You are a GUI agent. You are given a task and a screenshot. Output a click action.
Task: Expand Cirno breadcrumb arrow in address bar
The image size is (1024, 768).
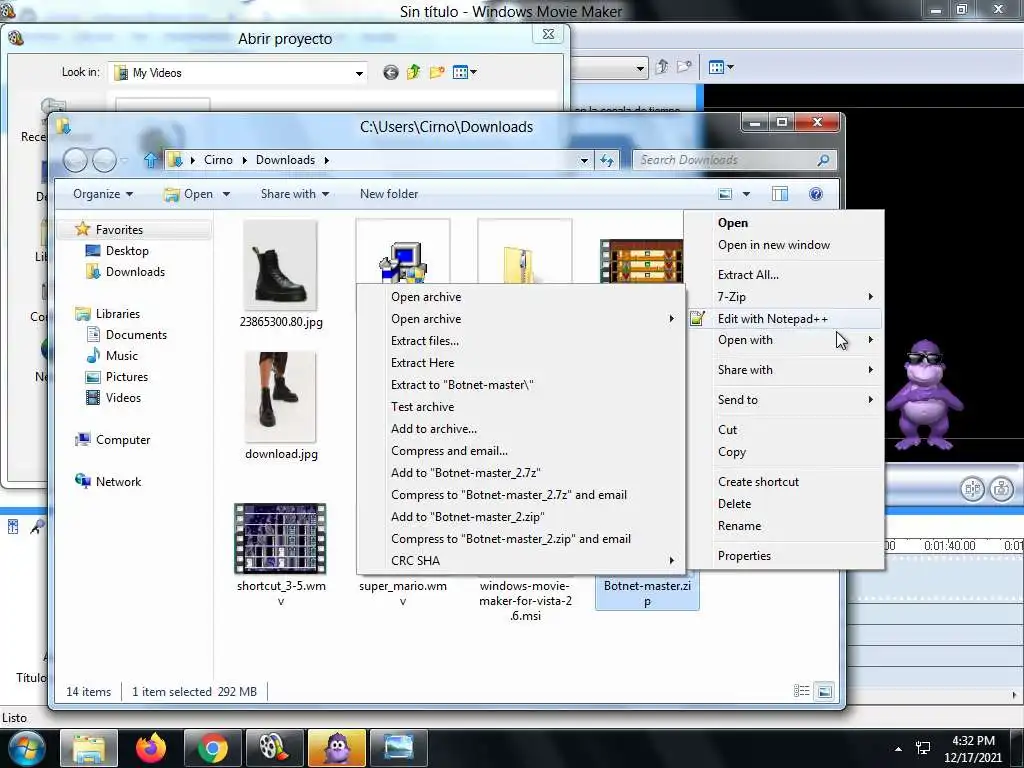pyautogui.click(x=244, y=160)
